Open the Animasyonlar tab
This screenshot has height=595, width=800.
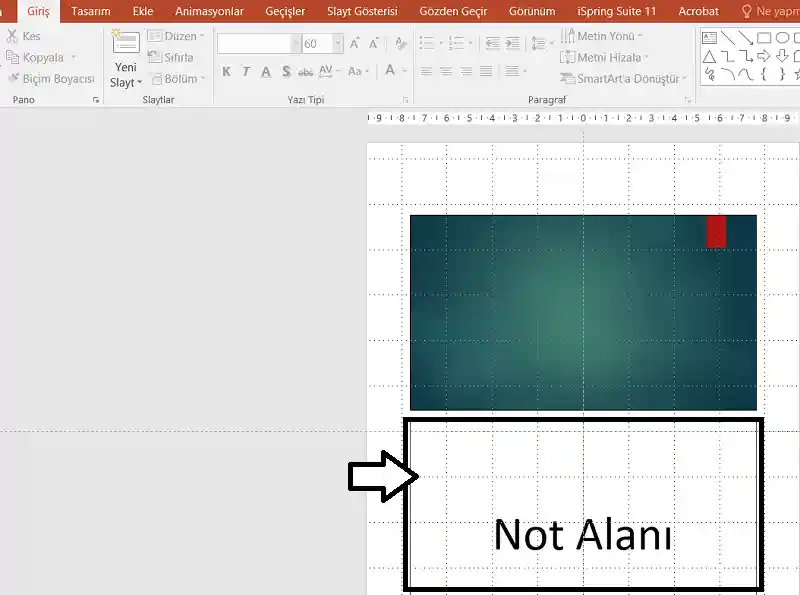pyautogui.click(x=209, y=11)
